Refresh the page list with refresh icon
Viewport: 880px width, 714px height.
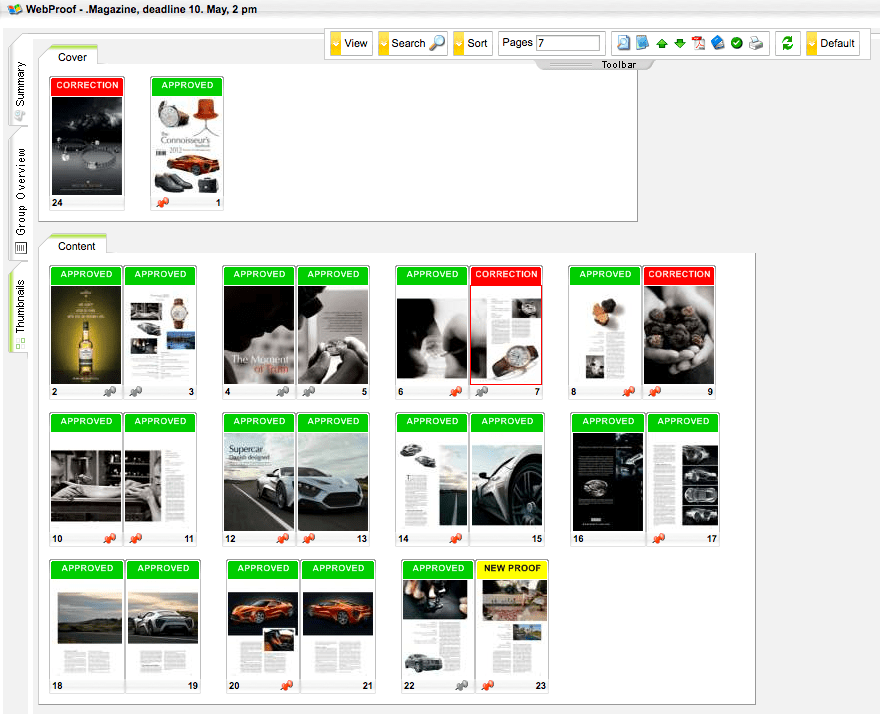786,42
